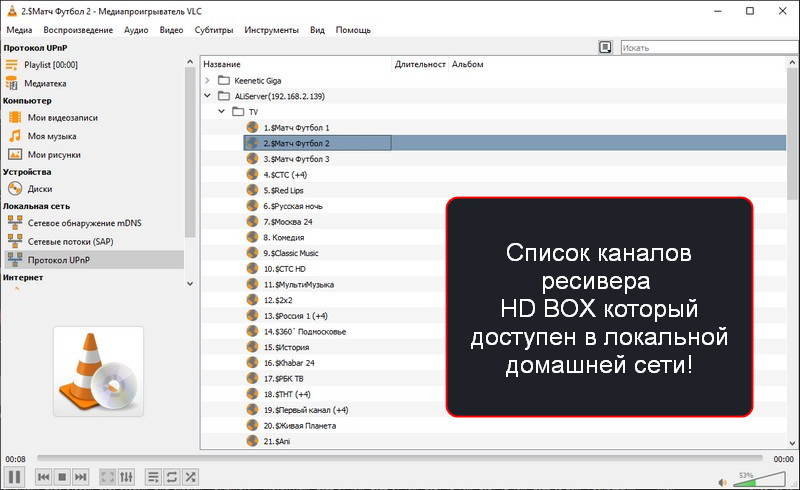Image resolution: width=800 pixels, height=490 pixels.
Task: Change playlist view mode icon near search
Action: (x=605, y=47)
